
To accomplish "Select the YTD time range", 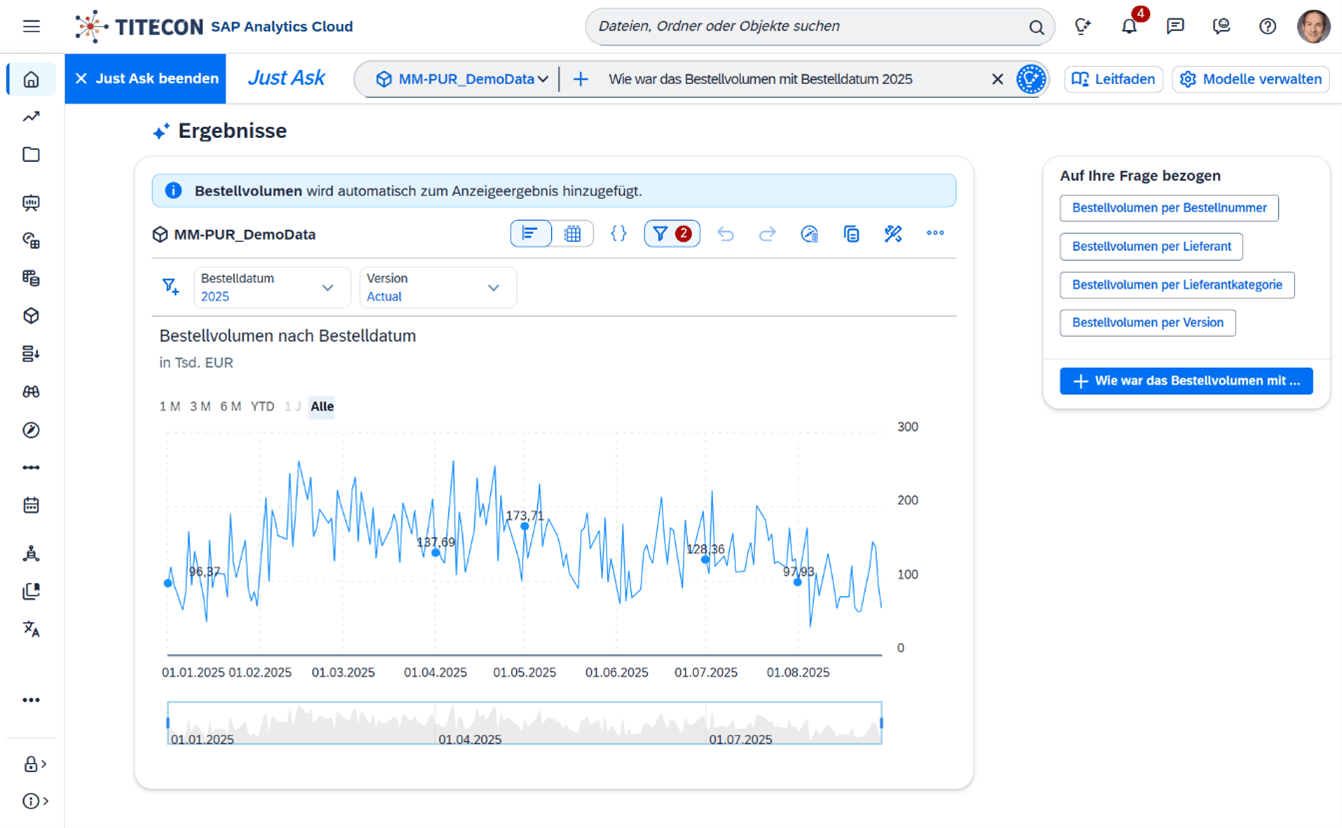I will 262,406.
